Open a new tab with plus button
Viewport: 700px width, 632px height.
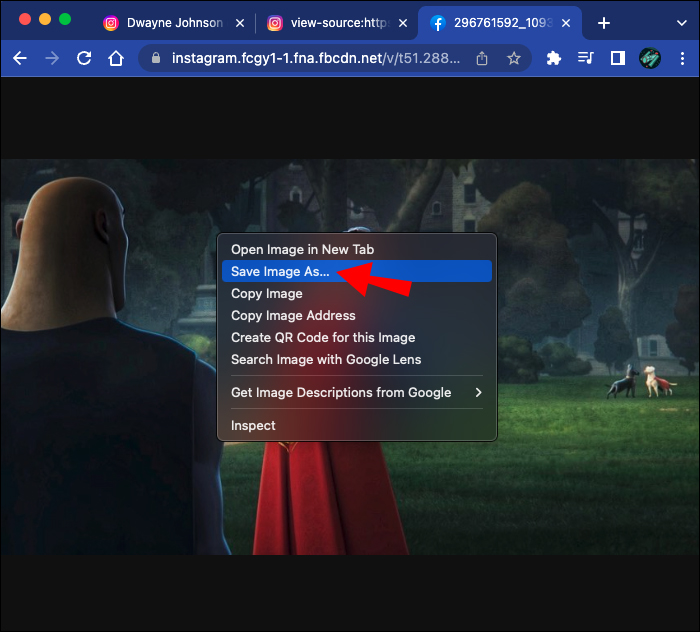pos(604,23)
